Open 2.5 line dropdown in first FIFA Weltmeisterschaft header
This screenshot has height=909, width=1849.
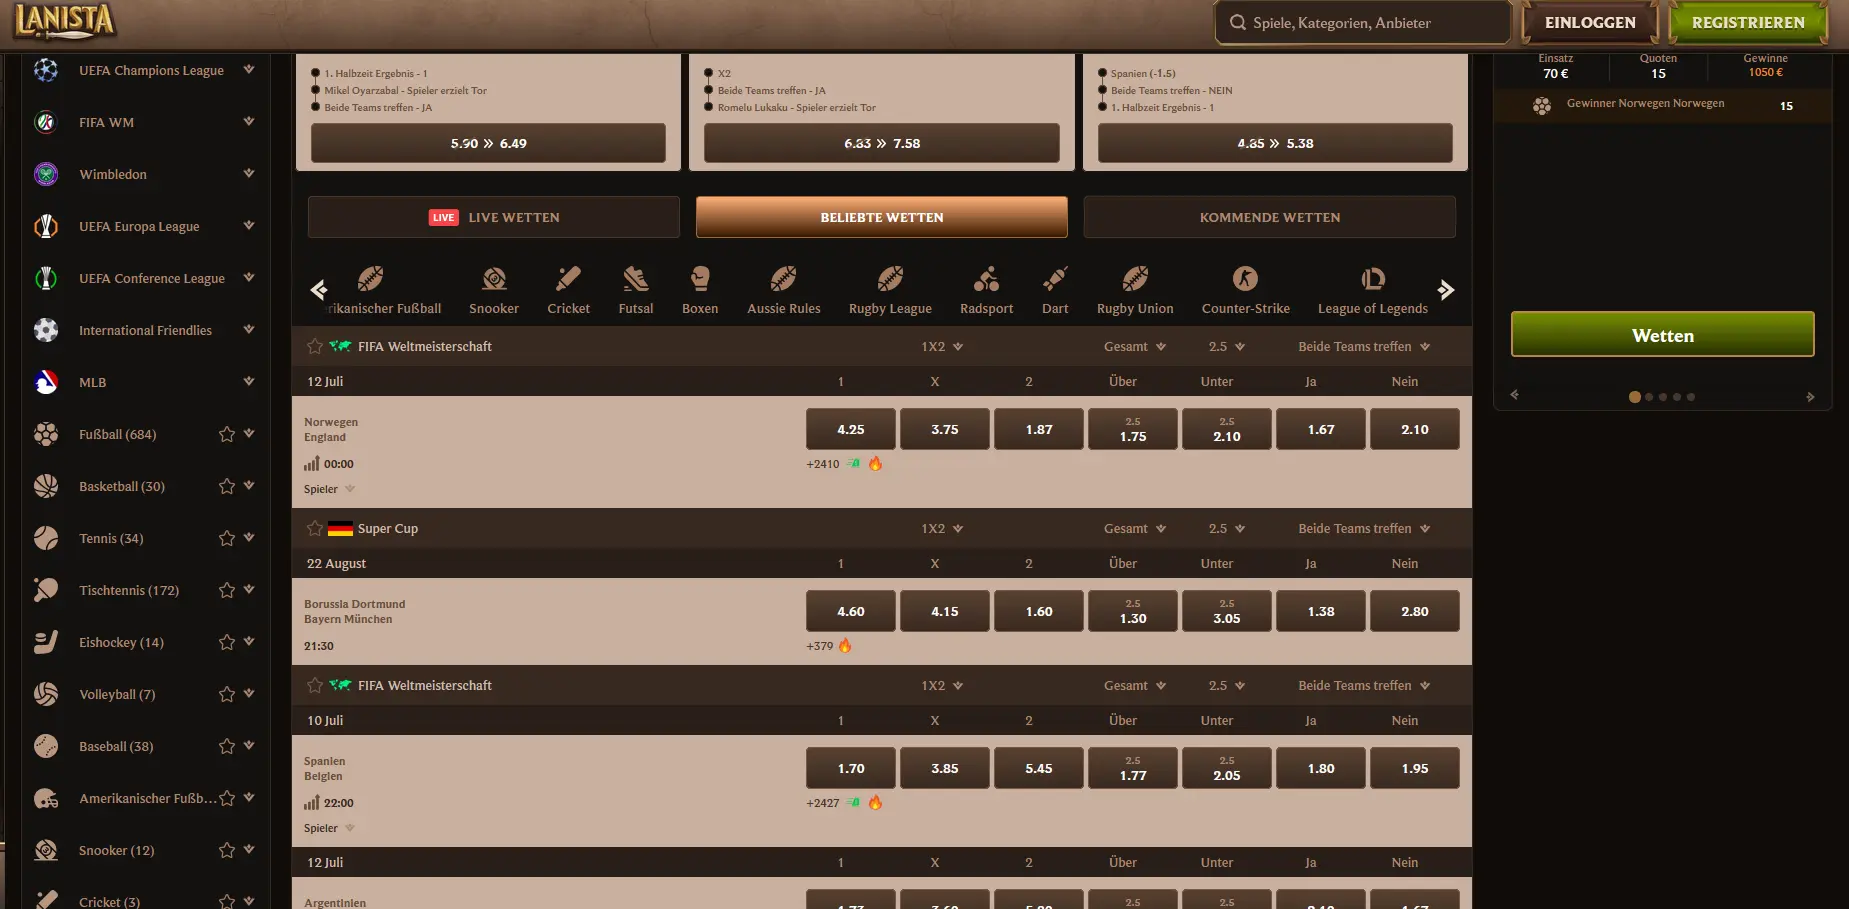click(x=1227, y=346)
